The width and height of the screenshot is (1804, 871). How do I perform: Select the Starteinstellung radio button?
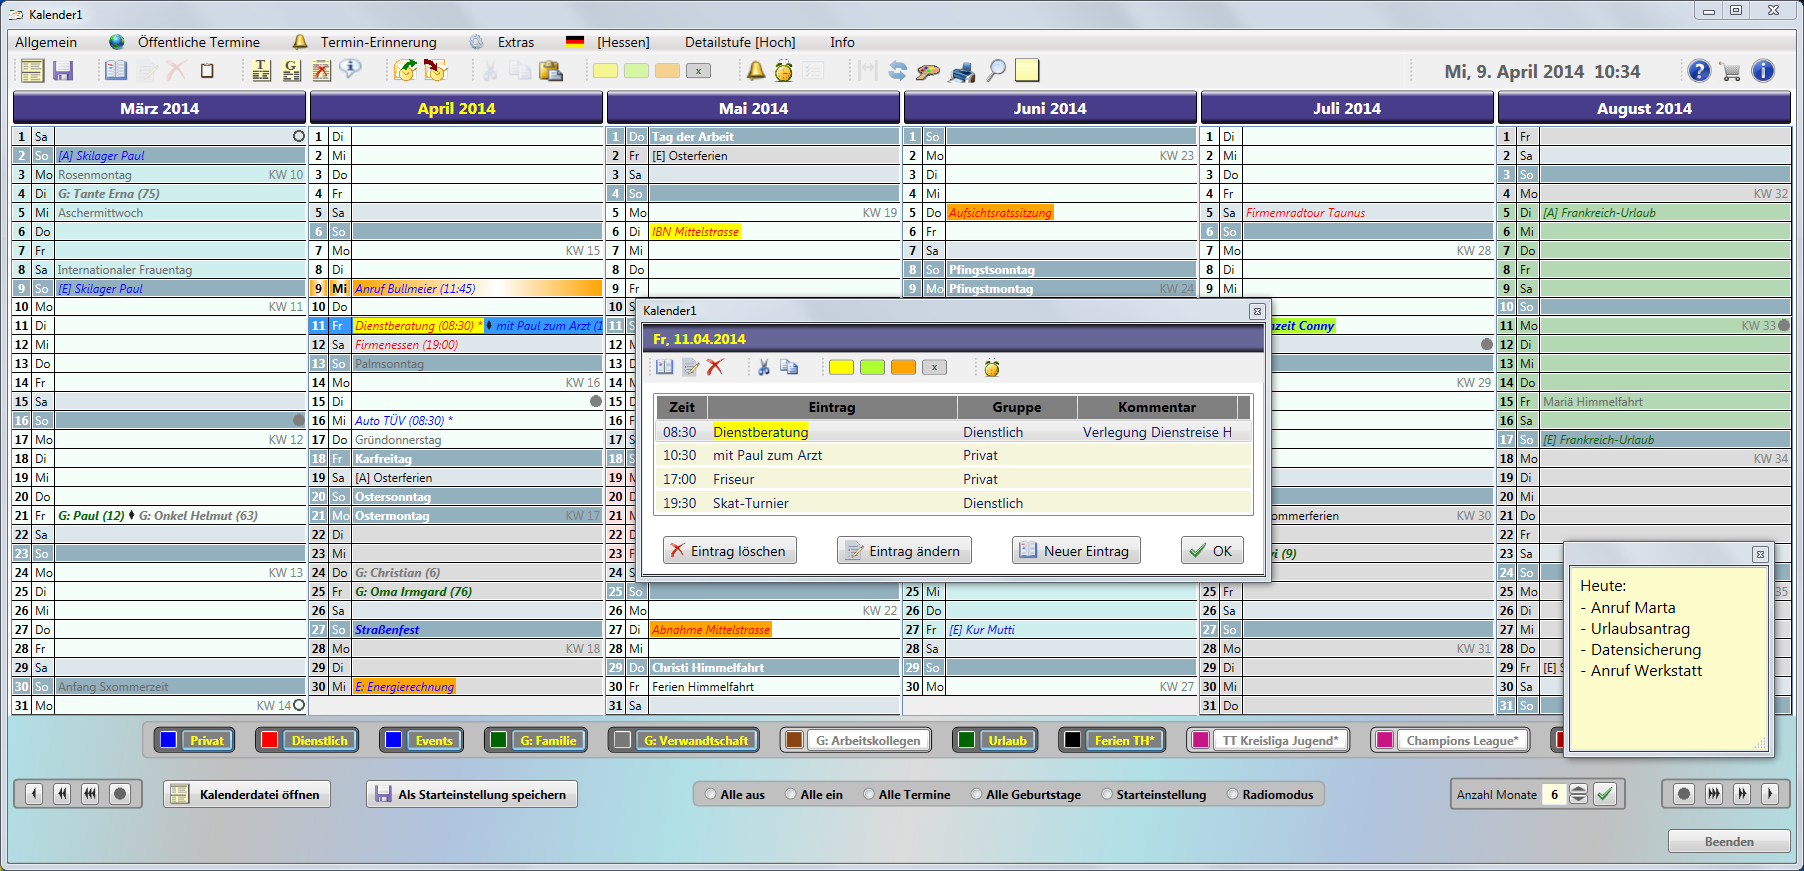pos(1107,795)
